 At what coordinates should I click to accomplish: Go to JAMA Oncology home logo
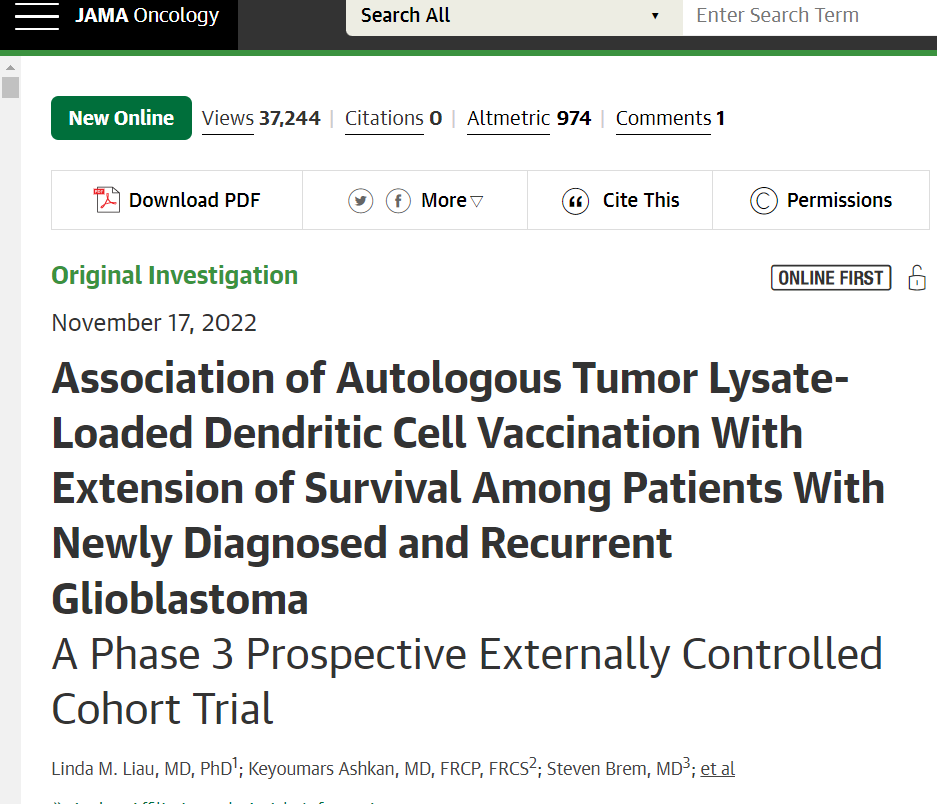click(146, 16)
